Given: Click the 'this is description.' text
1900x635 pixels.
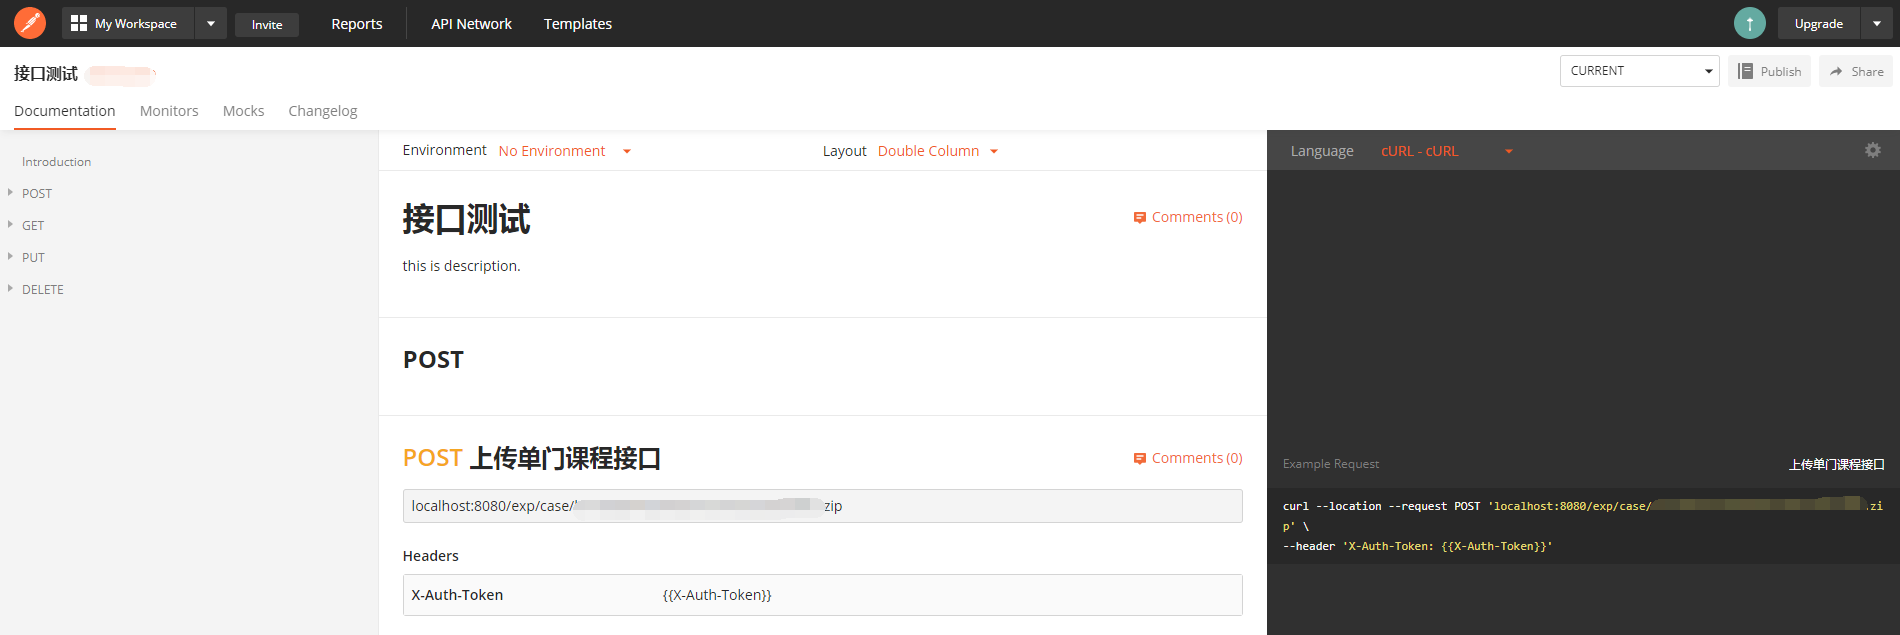Looking at the screenshot, I should point(461,266).
